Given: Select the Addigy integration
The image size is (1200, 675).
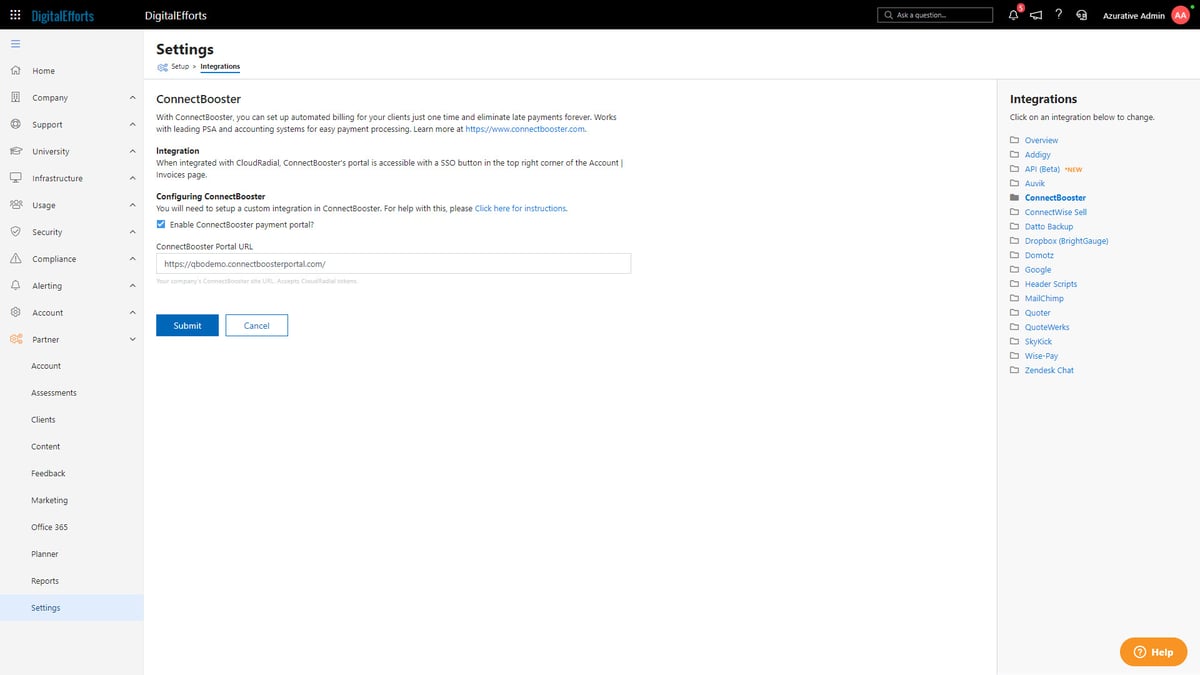Looking at the screenshot, I should 1038,155.
